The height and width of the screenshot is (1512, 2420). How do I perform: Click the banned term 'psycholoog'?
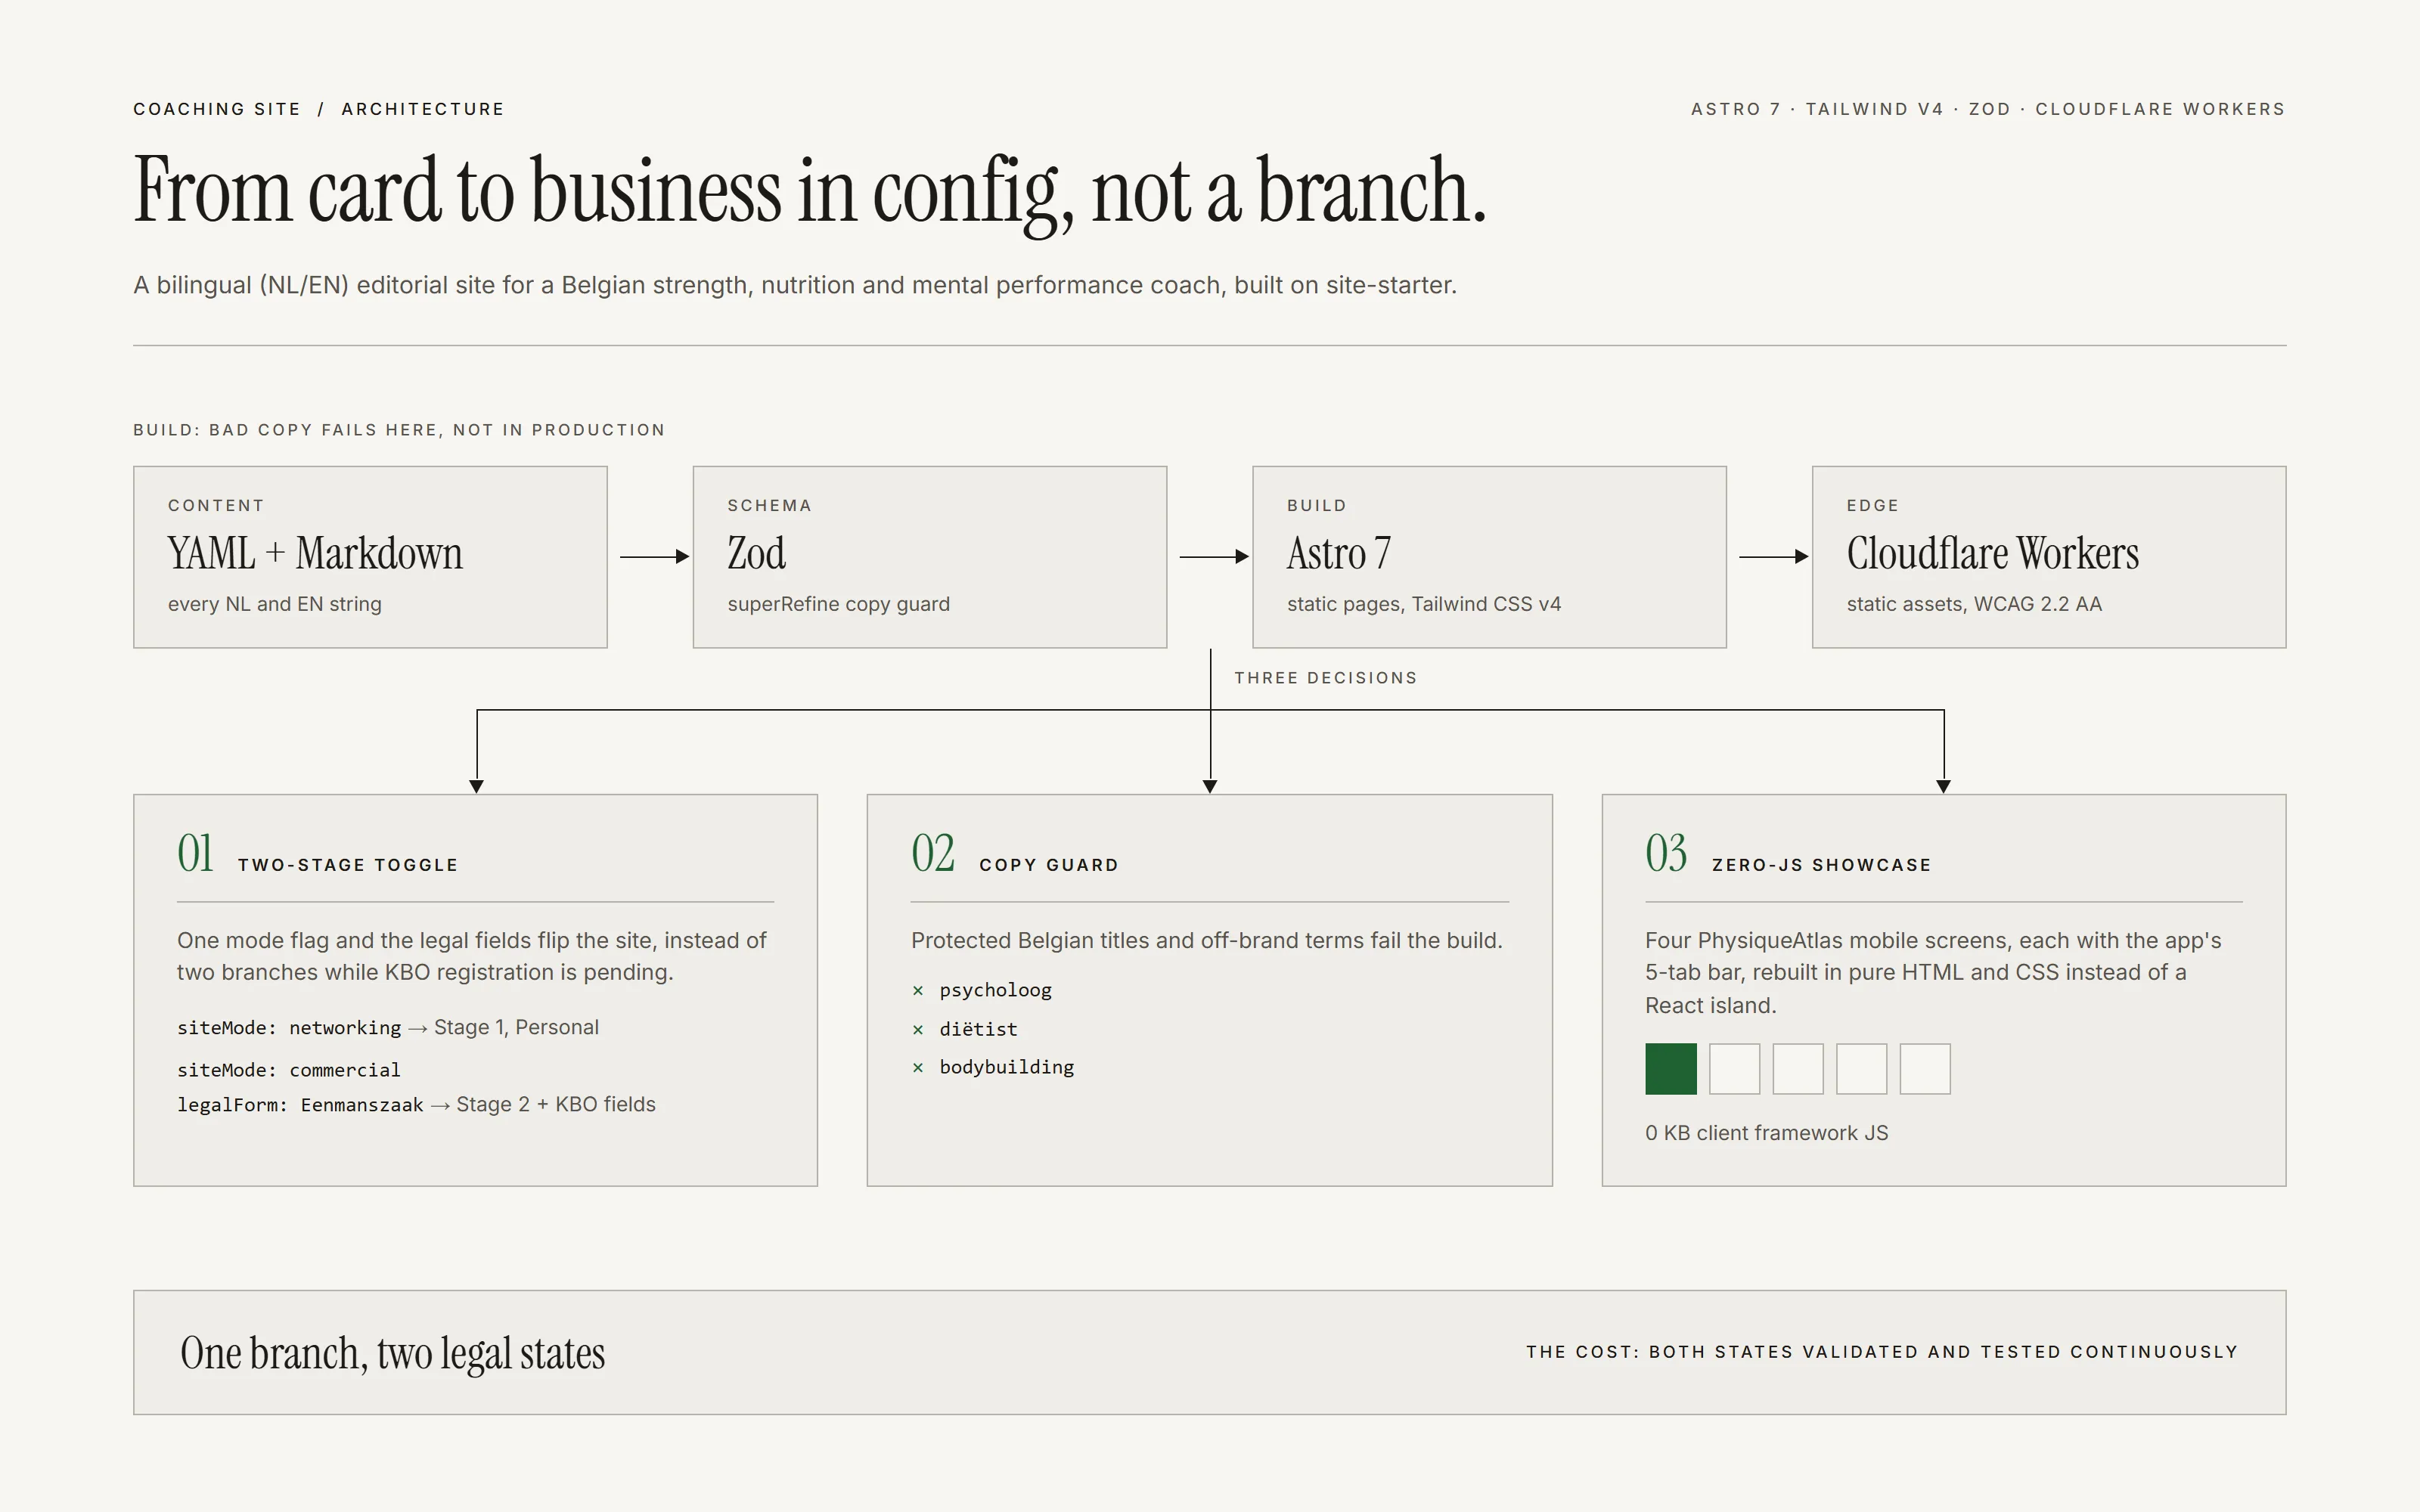[x=996, y=990]
